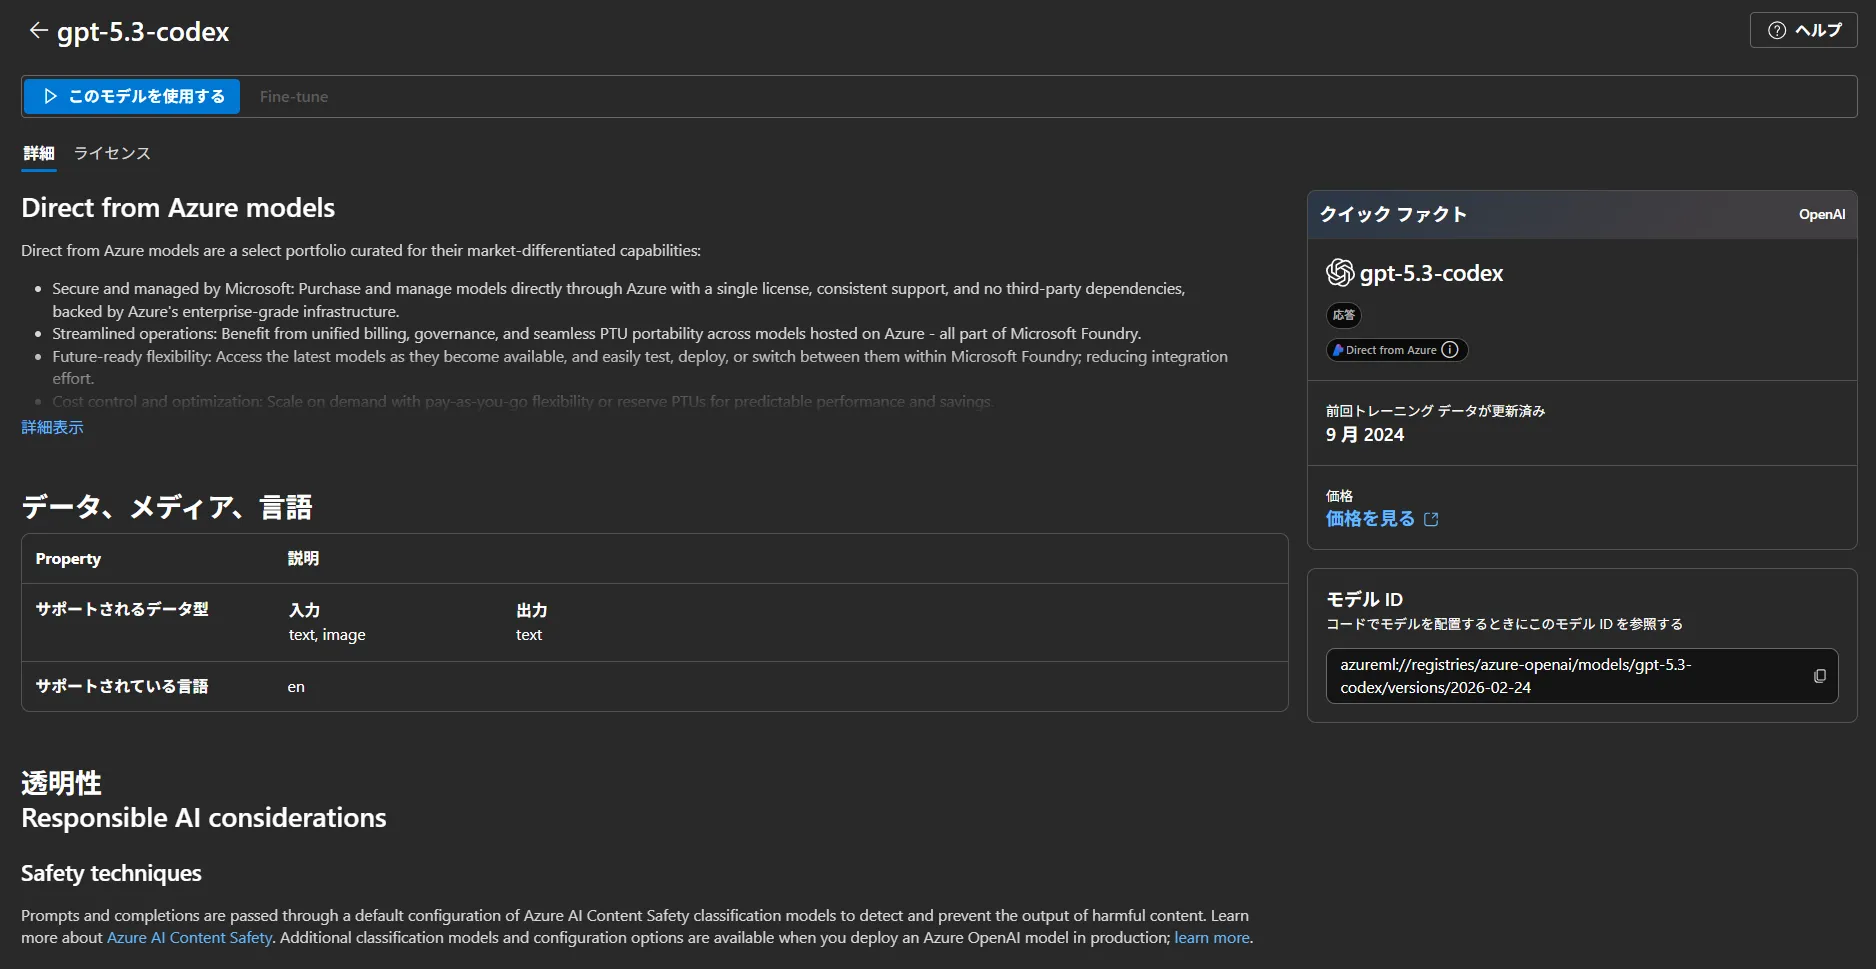Click the en language value
Screen dimensions: 1876x969
point(296,687)
